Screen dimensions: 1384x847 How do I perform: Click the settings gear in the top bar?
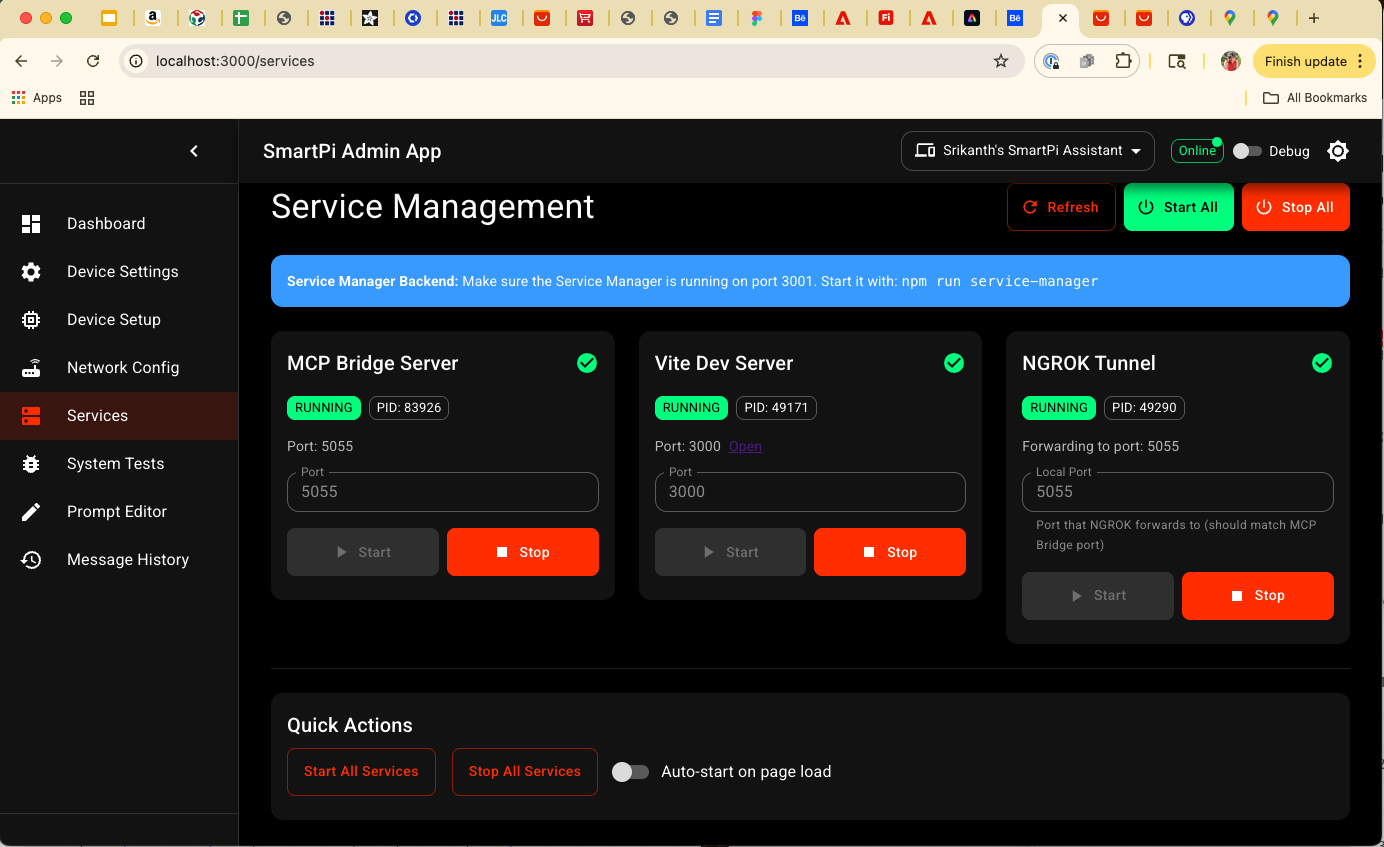coord(1338,150)
